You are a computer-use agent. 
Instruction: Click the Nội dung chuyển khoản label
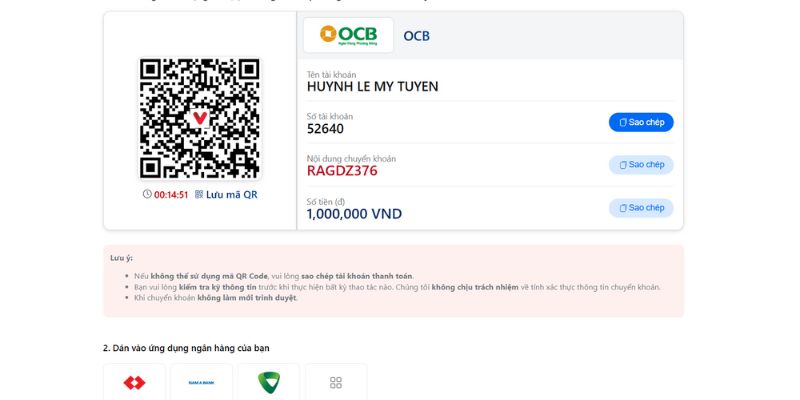point(351,159)
